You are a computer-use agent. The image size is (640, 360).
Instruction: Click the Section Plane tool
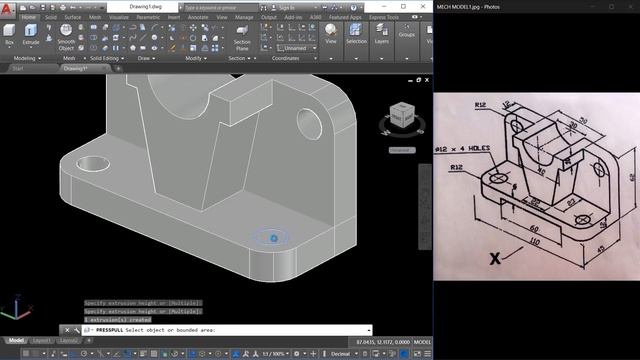[x=242, y=38]
